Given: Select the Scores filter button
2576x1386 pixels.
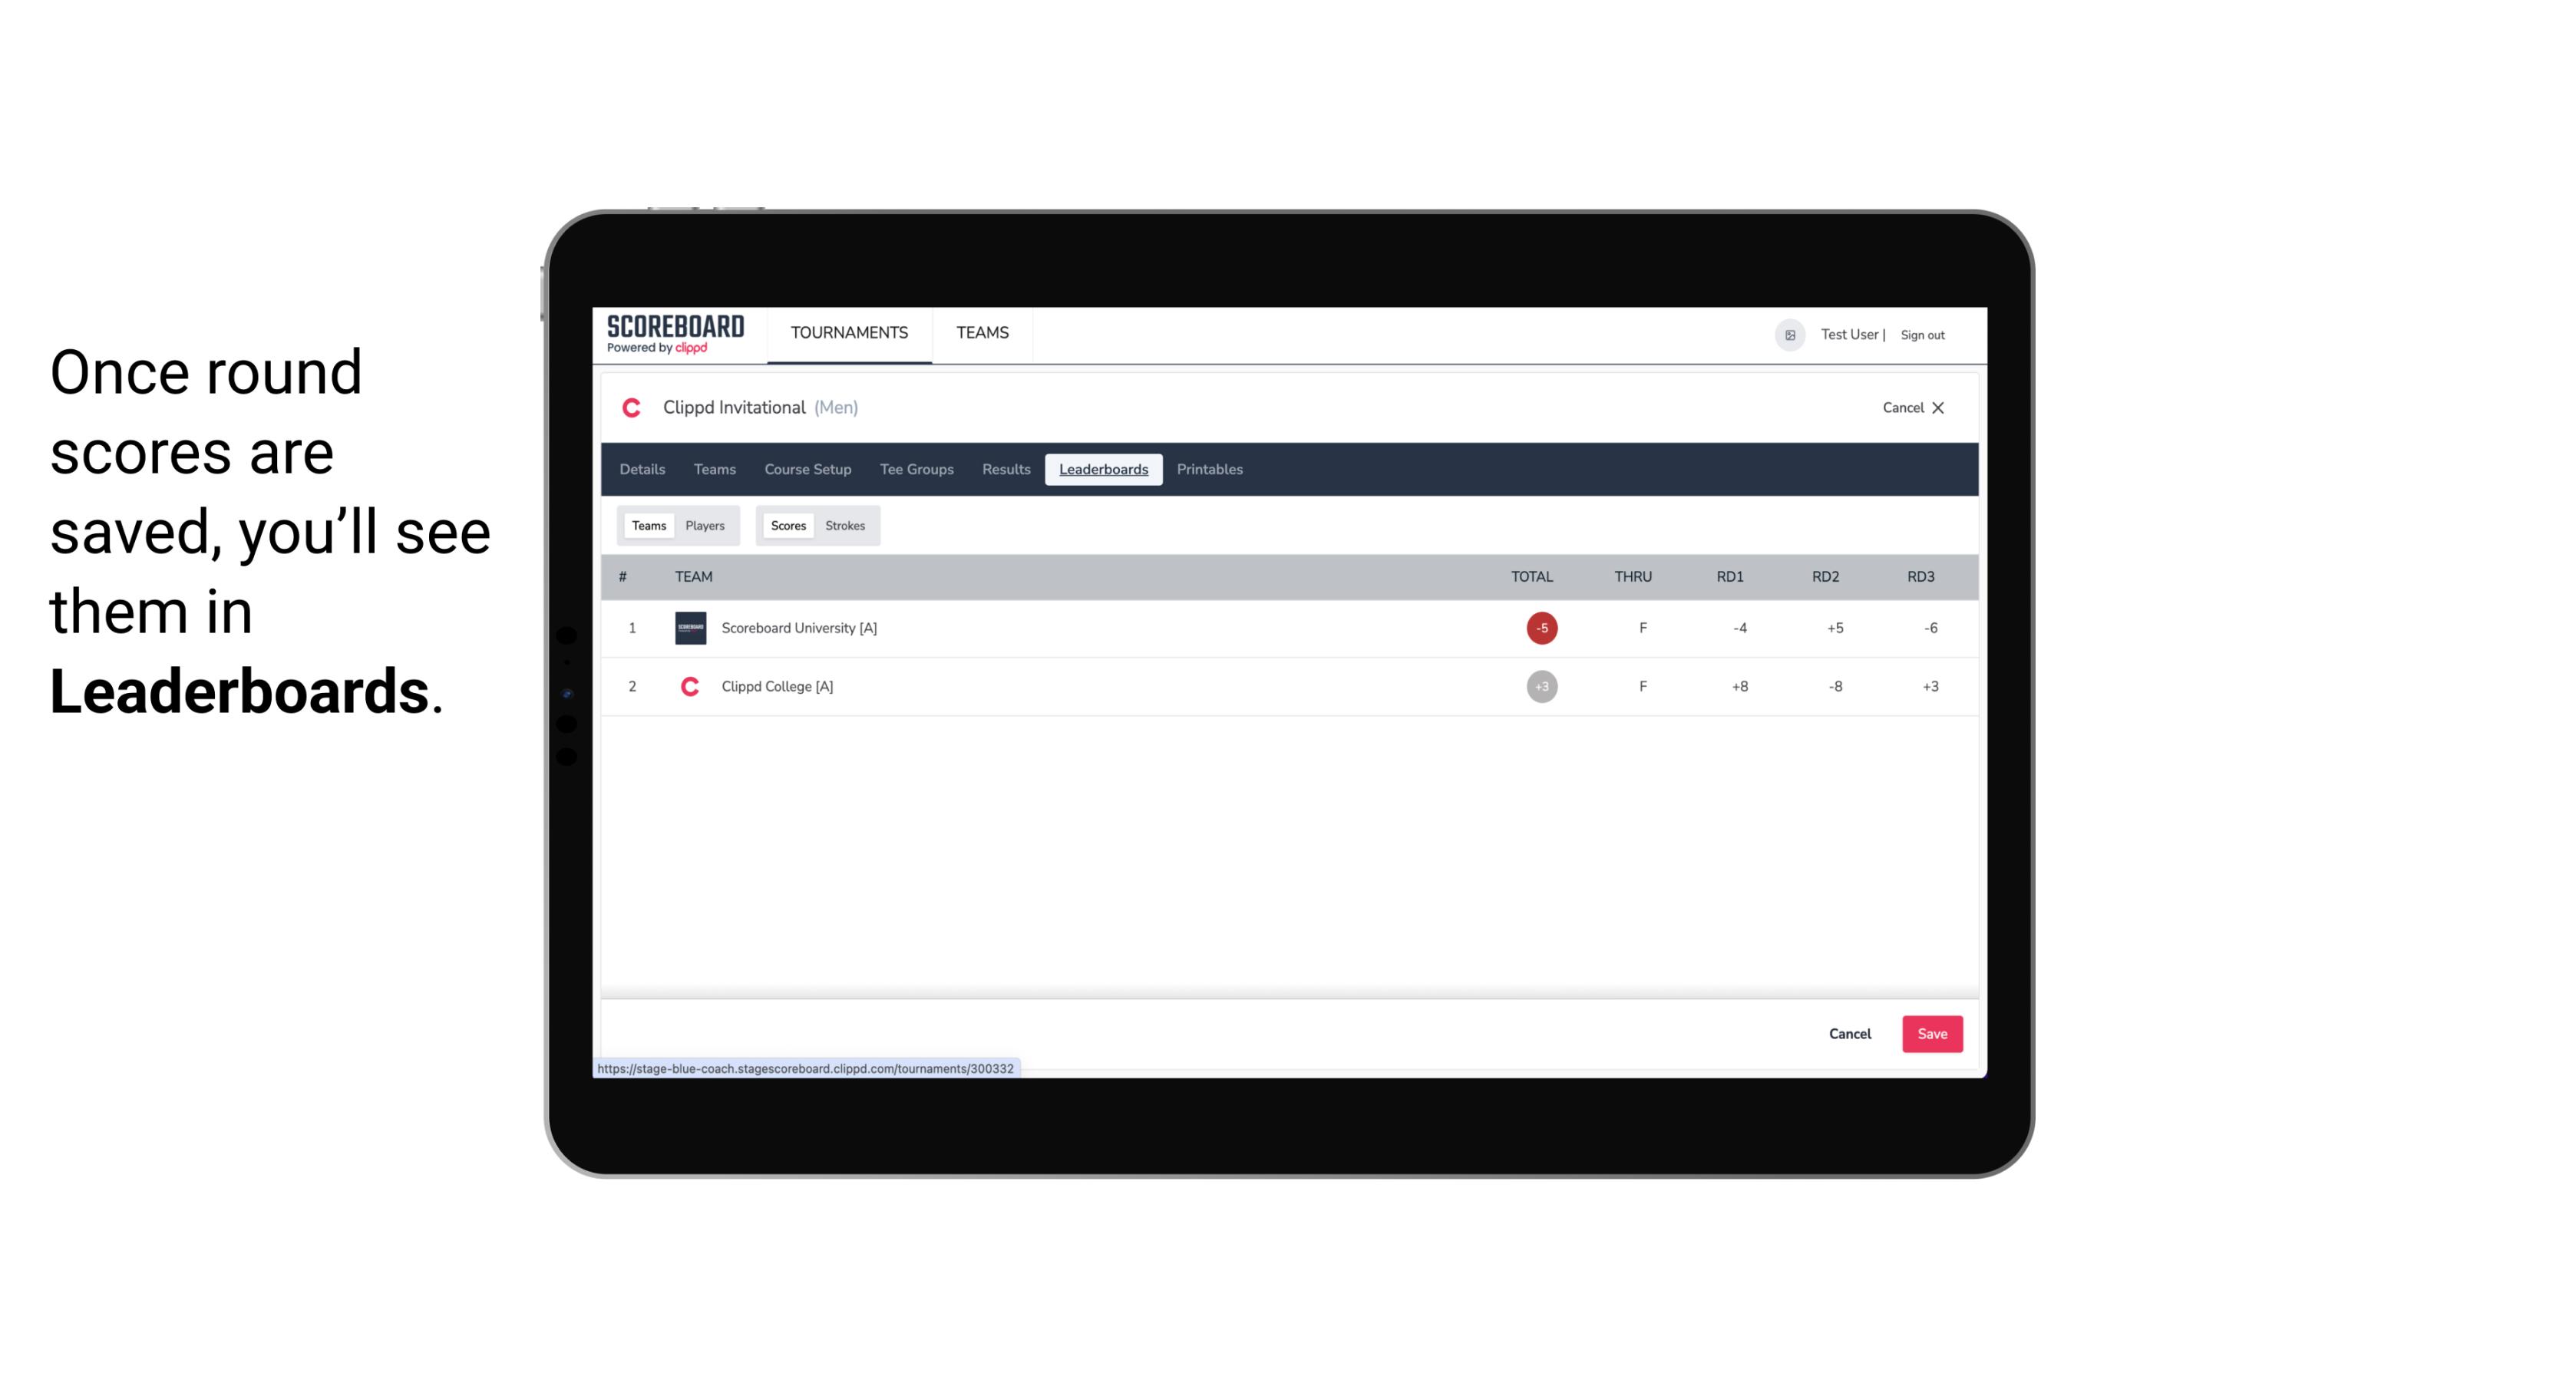Looking at the screenshot, I should point(787,526).
